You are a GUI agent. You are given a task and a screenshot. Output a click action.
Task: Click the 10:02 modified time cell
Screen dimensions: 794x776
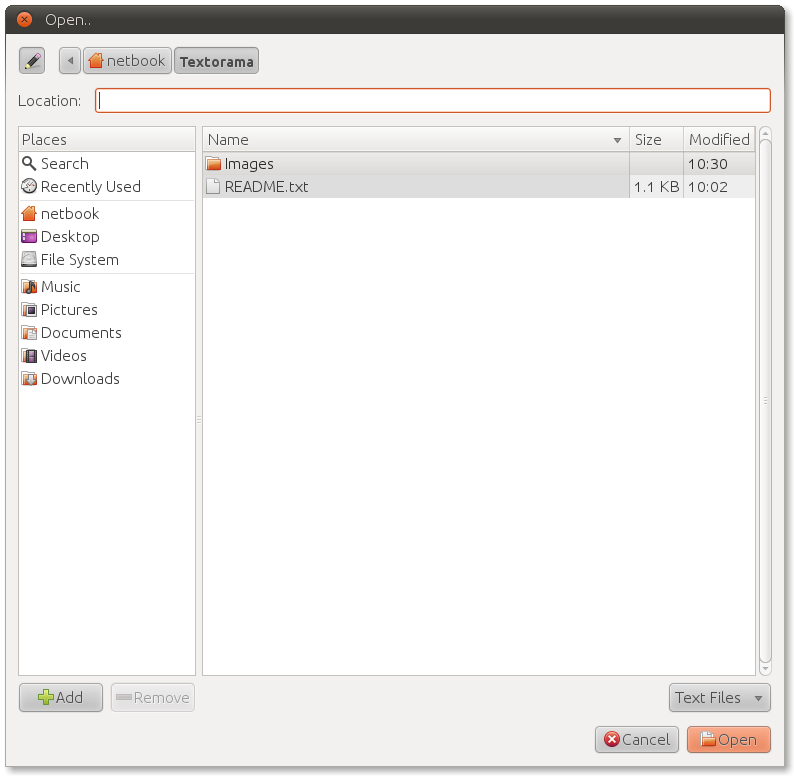[x=719, y=187]
